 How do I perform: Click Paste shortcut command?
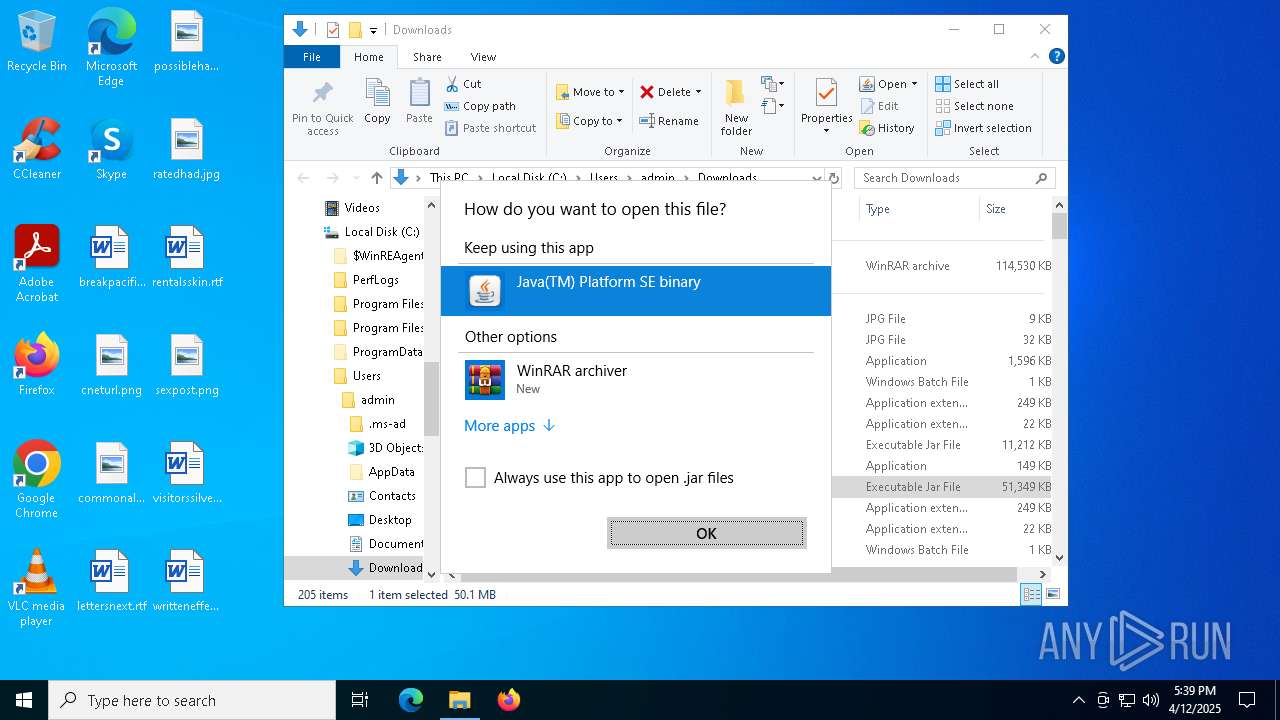pos(491,128)
